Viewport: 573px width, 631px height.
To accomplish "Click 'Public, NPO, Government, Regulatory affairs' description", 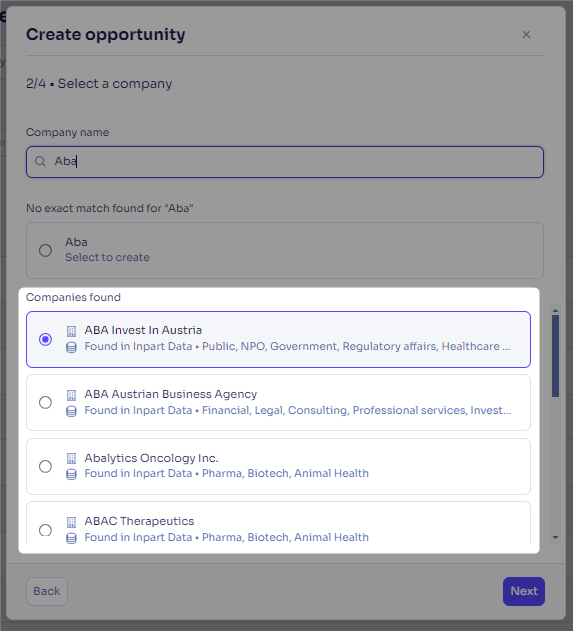I will pos(320,346).
